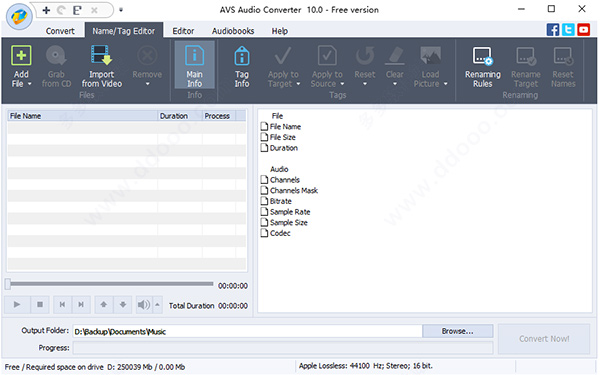
Task: Click the Channels info row
Action: 280,180
